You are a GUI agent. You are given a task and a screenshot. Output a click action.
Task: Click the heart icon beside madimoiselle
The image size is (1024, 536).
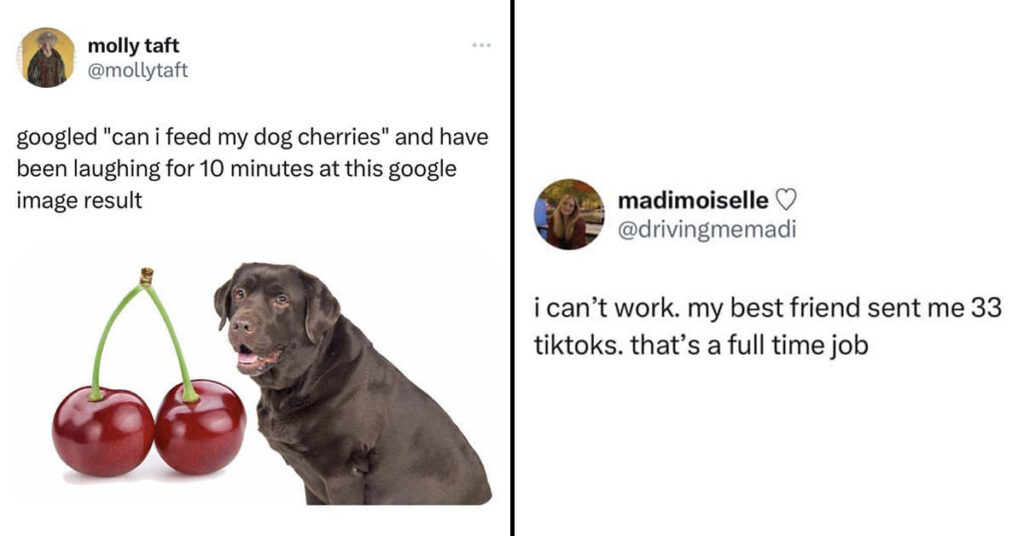coord(786,200)
